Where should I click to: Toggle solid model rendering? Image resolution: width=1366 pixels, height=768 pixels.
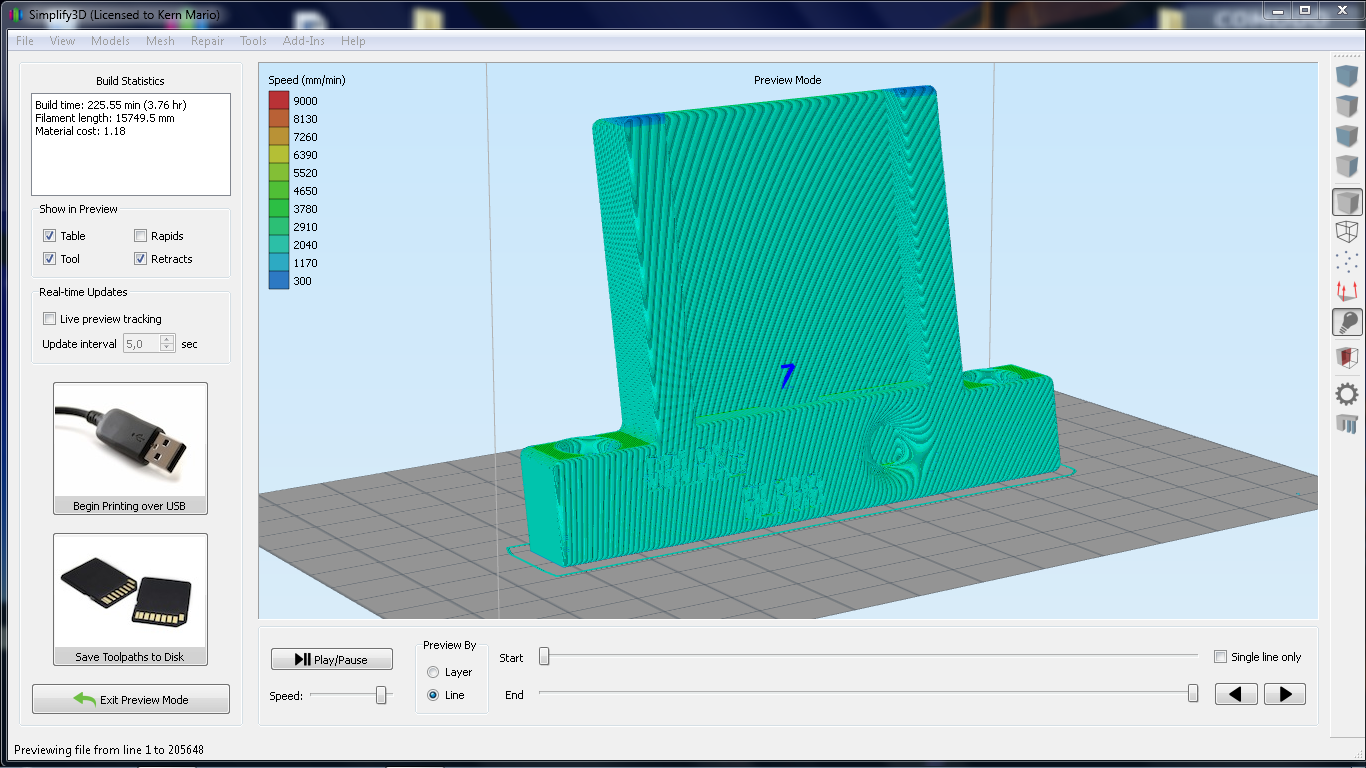pyautogui.click(x=1347, y=202)
